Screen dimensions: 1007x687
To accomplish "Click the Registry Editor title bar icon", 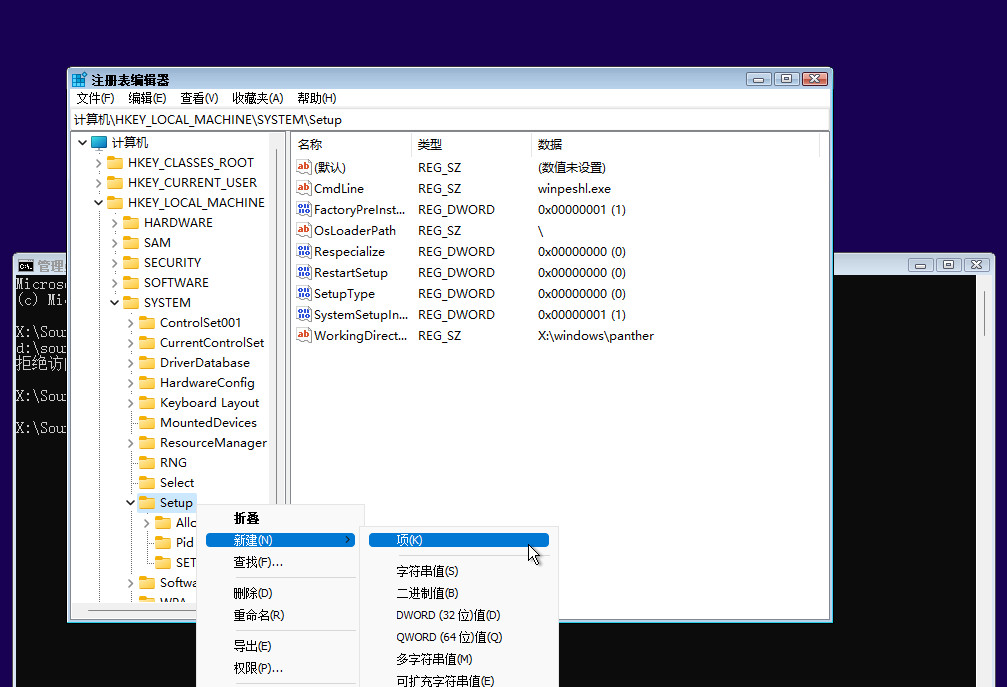I will [79, 80].
